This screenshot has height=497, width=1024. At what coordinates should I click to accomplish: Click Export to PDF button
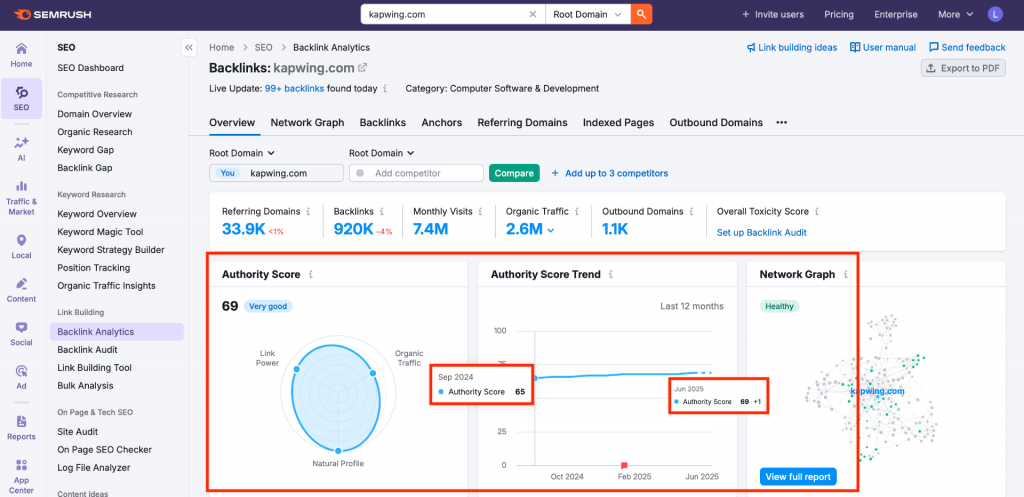tap(963, 68)
